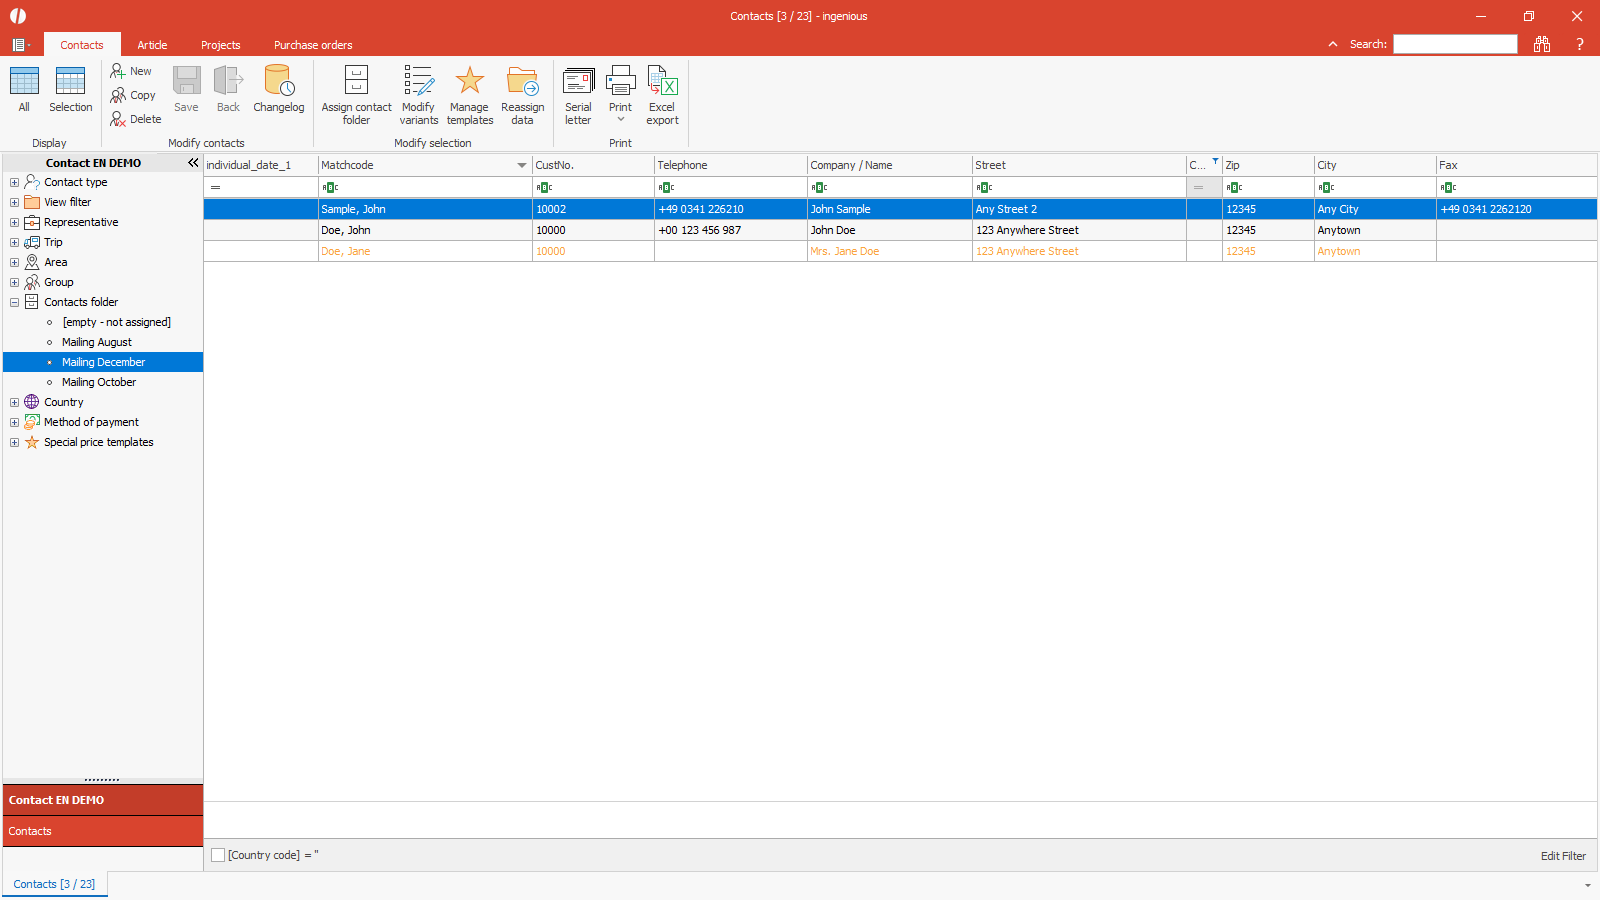Open Assign contact folder tool
1600x900 pixels.
[356, 82]
